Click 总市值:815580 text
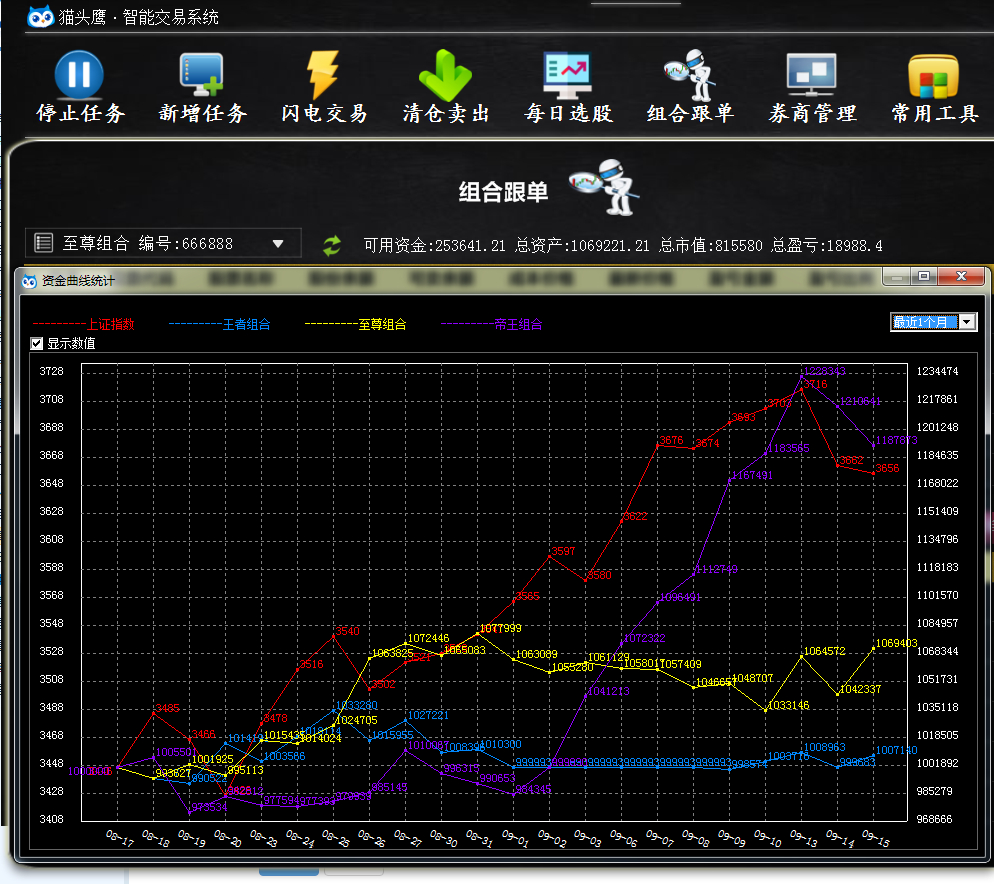Viewport: 994px width, 884px height. [x=710, y=245]
